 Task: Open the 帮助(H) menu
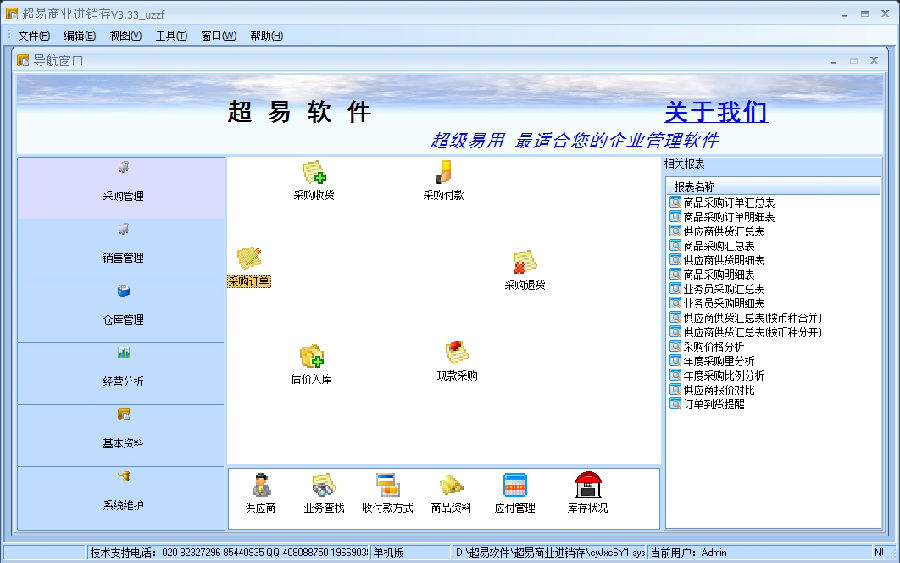coord(266,36)
